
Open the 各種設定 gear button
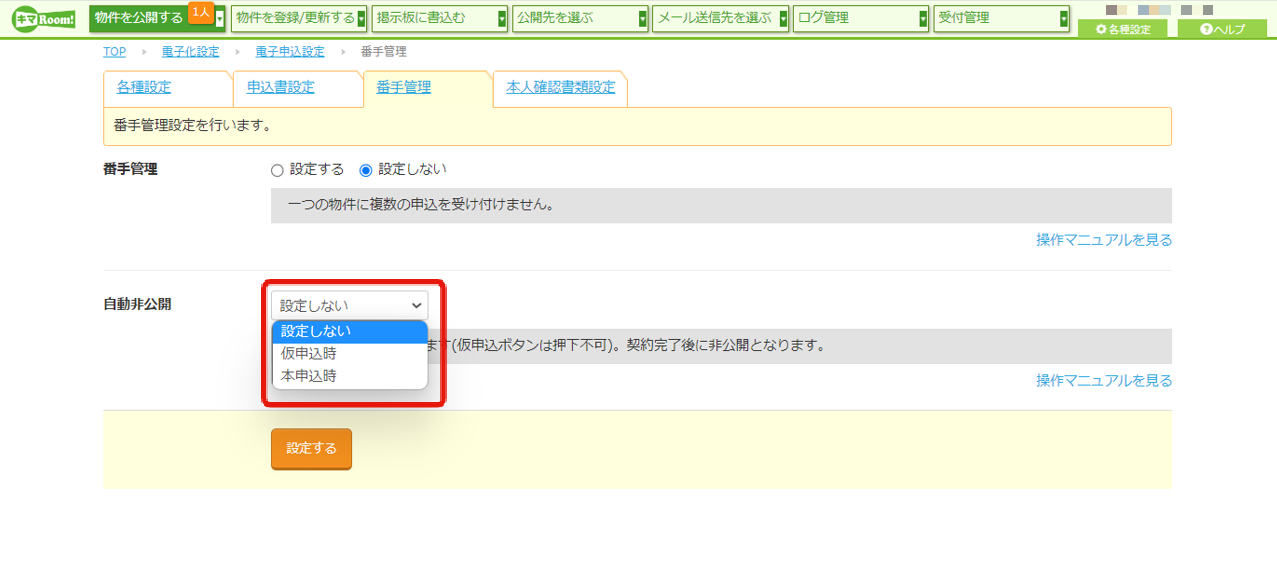pos(1123,29)
